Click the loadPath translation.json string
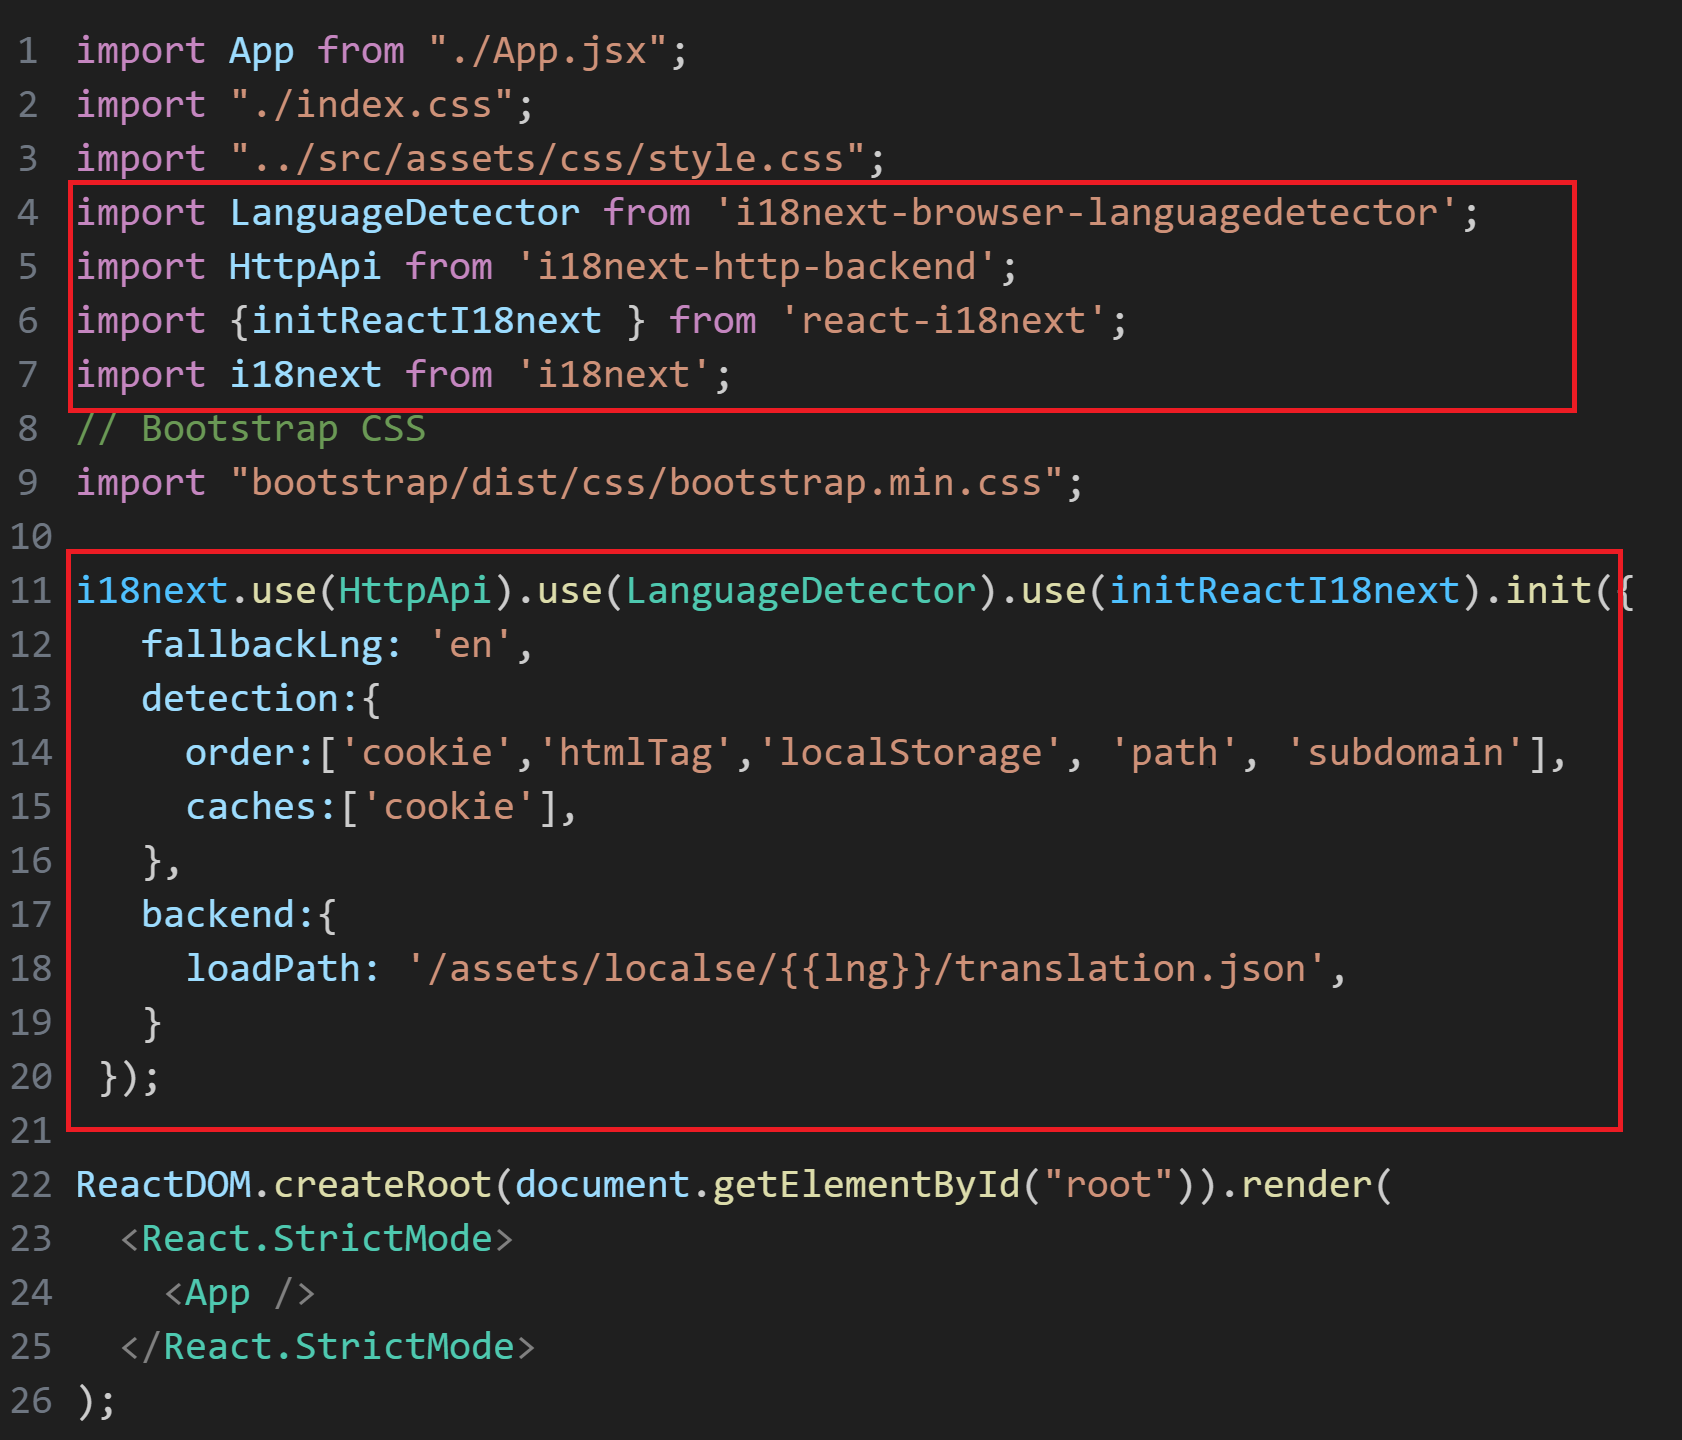The width and height of the screenshot is (1682, 1440). (x=866, y=969)
